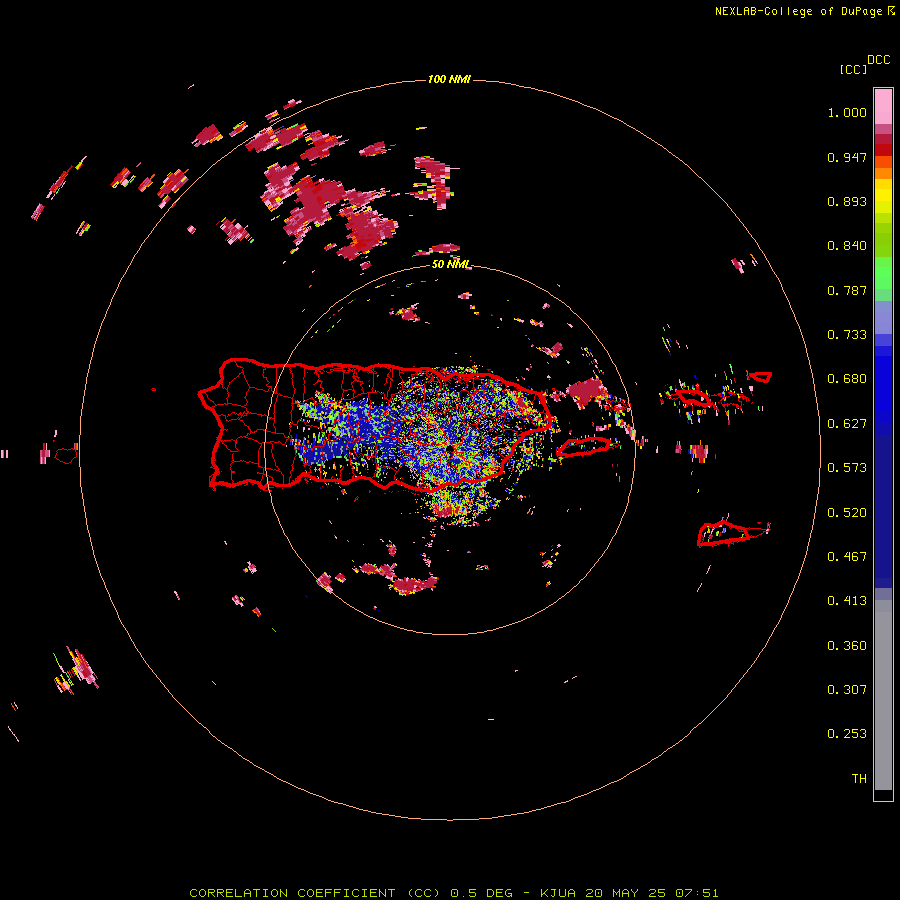900x900 pixels.
Task: Click the 0.787 value on the color scale
Action: tap(847, 290)
